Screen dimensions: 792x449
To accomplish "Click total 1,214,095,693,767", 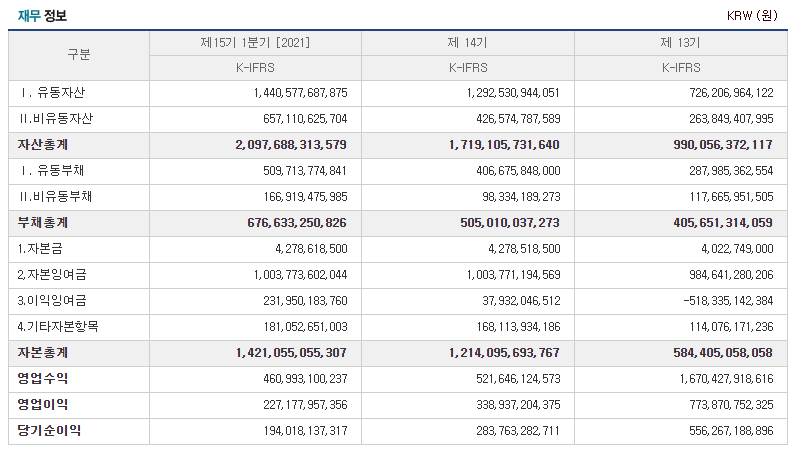I will (504, 353).
